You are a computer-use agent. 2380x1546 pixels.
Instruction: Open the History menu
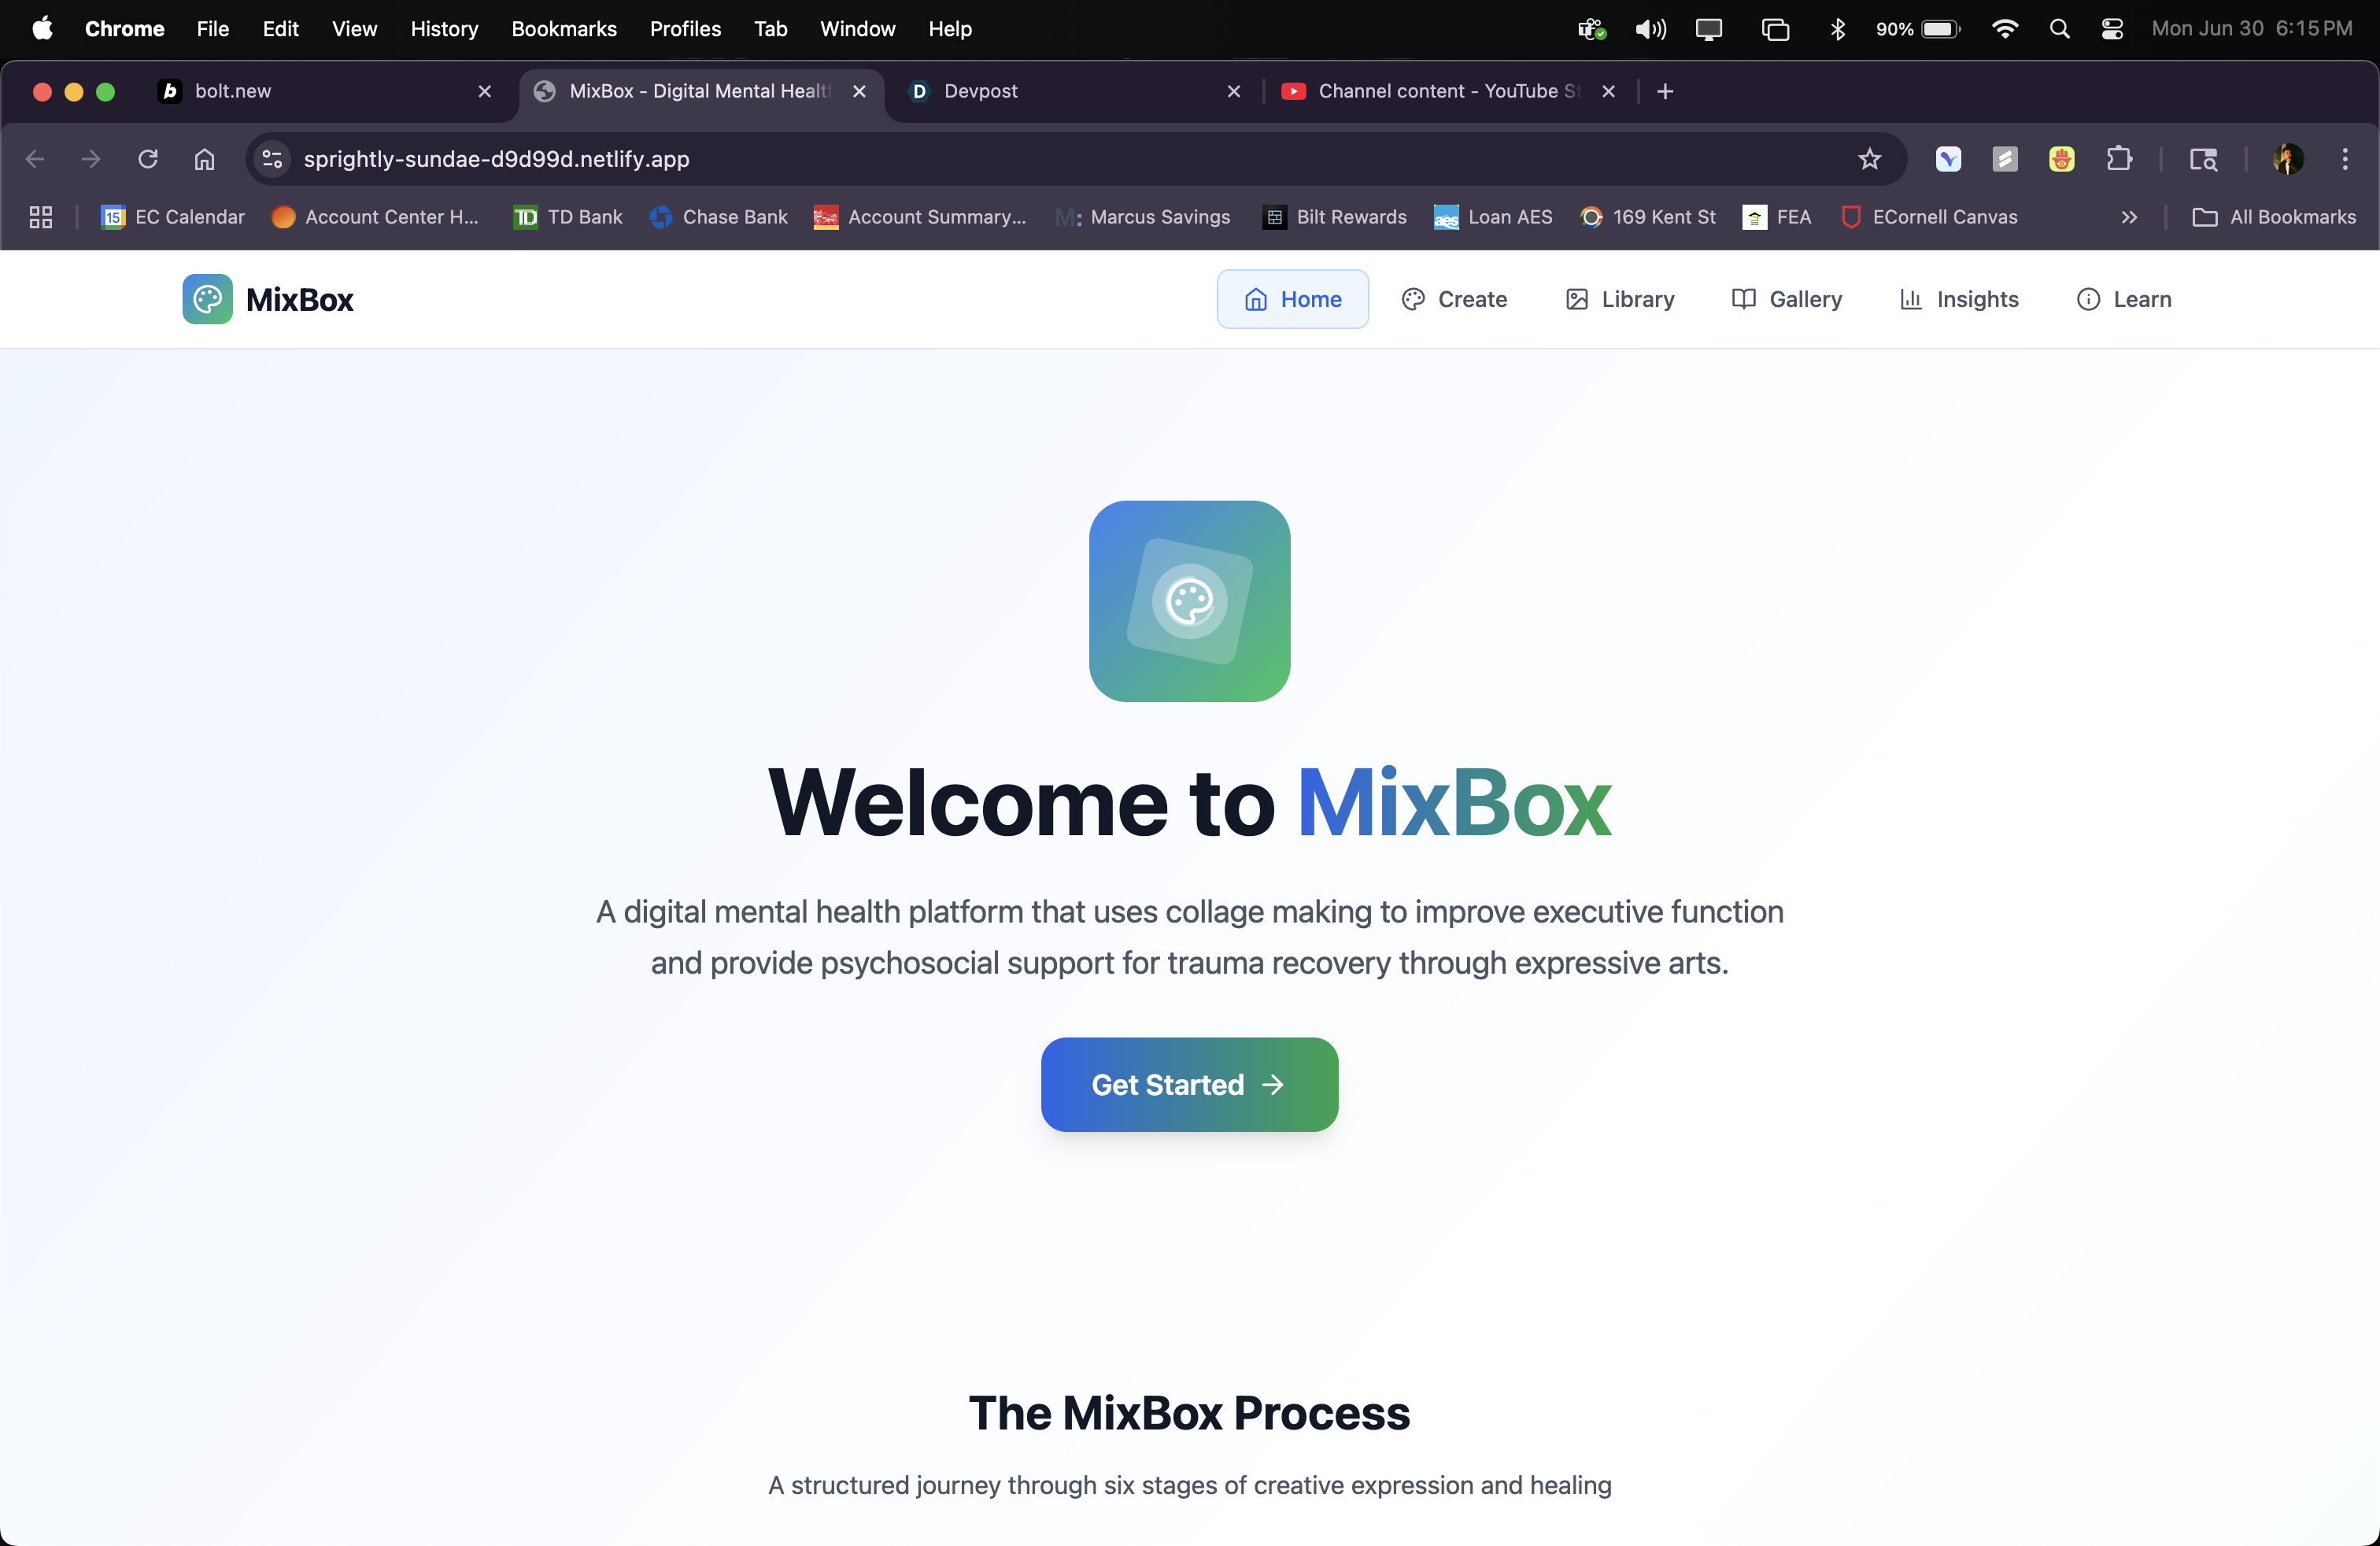(x=444, y=29)
